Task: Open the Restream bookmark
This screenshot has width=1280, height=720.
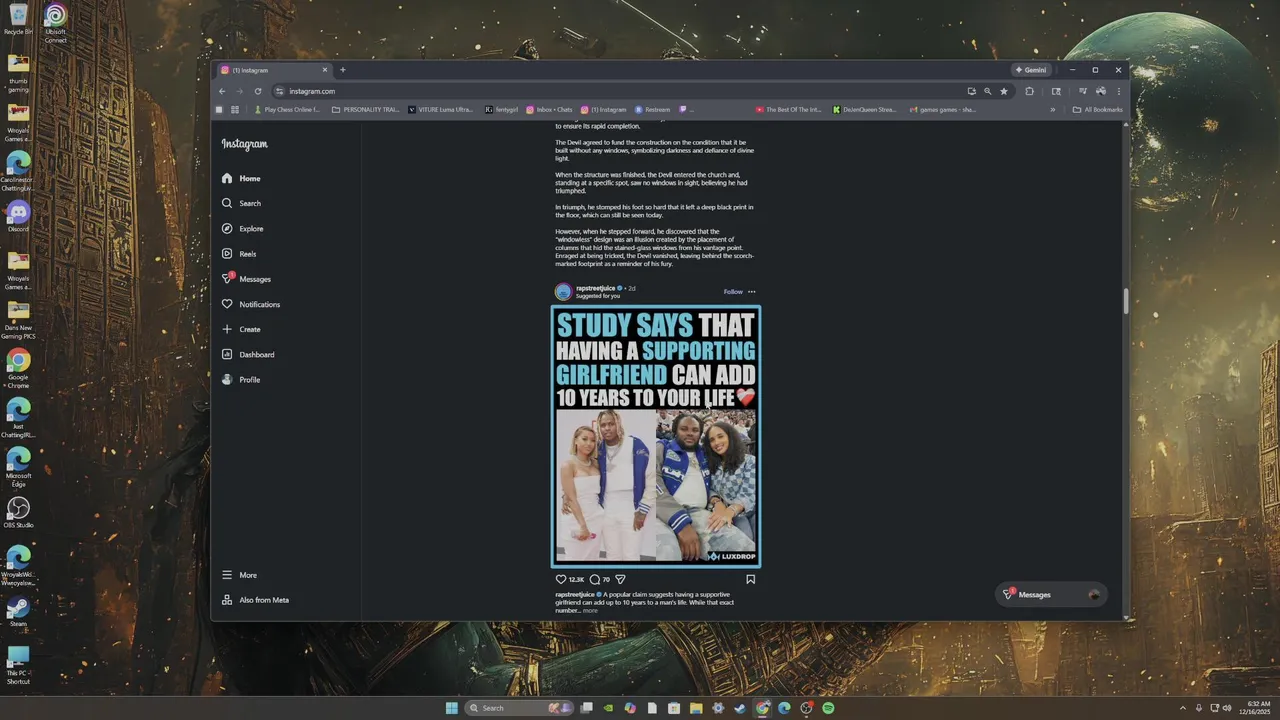Action: pyautogui.click(x=653, y=110)
